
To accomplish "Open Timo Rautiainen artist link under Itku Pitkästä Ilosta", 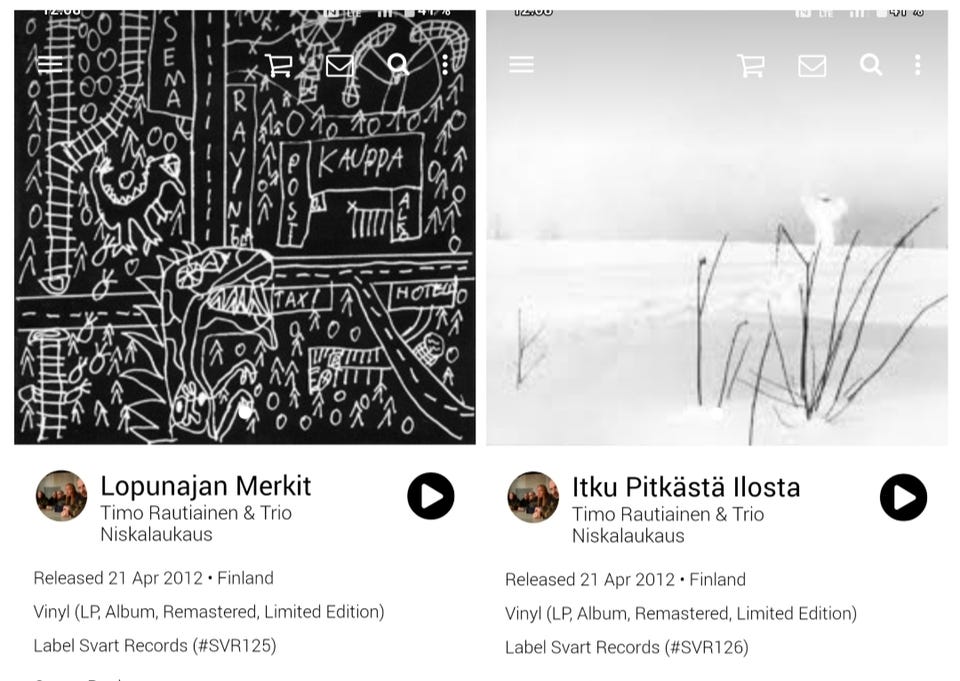I will [x=668, y=525].
